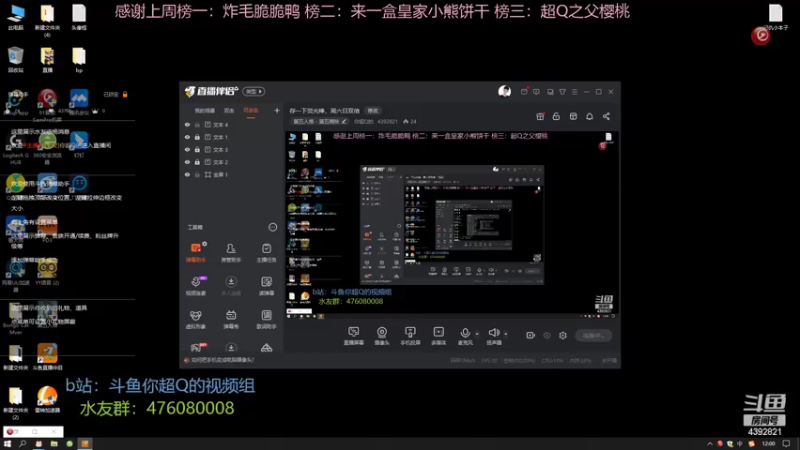Click room number 4392821 in header

tap(387, 122)
